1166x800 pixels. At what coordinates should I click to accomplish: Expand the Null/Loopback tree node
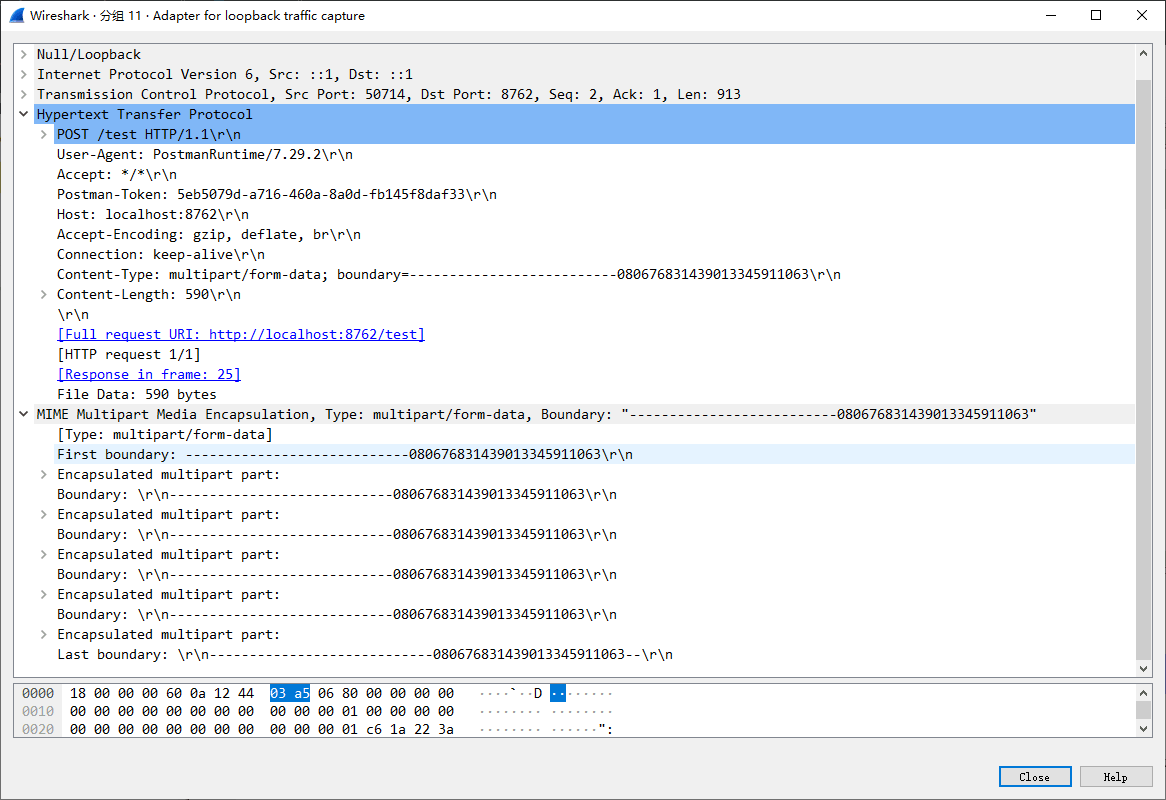coord(24,54)
